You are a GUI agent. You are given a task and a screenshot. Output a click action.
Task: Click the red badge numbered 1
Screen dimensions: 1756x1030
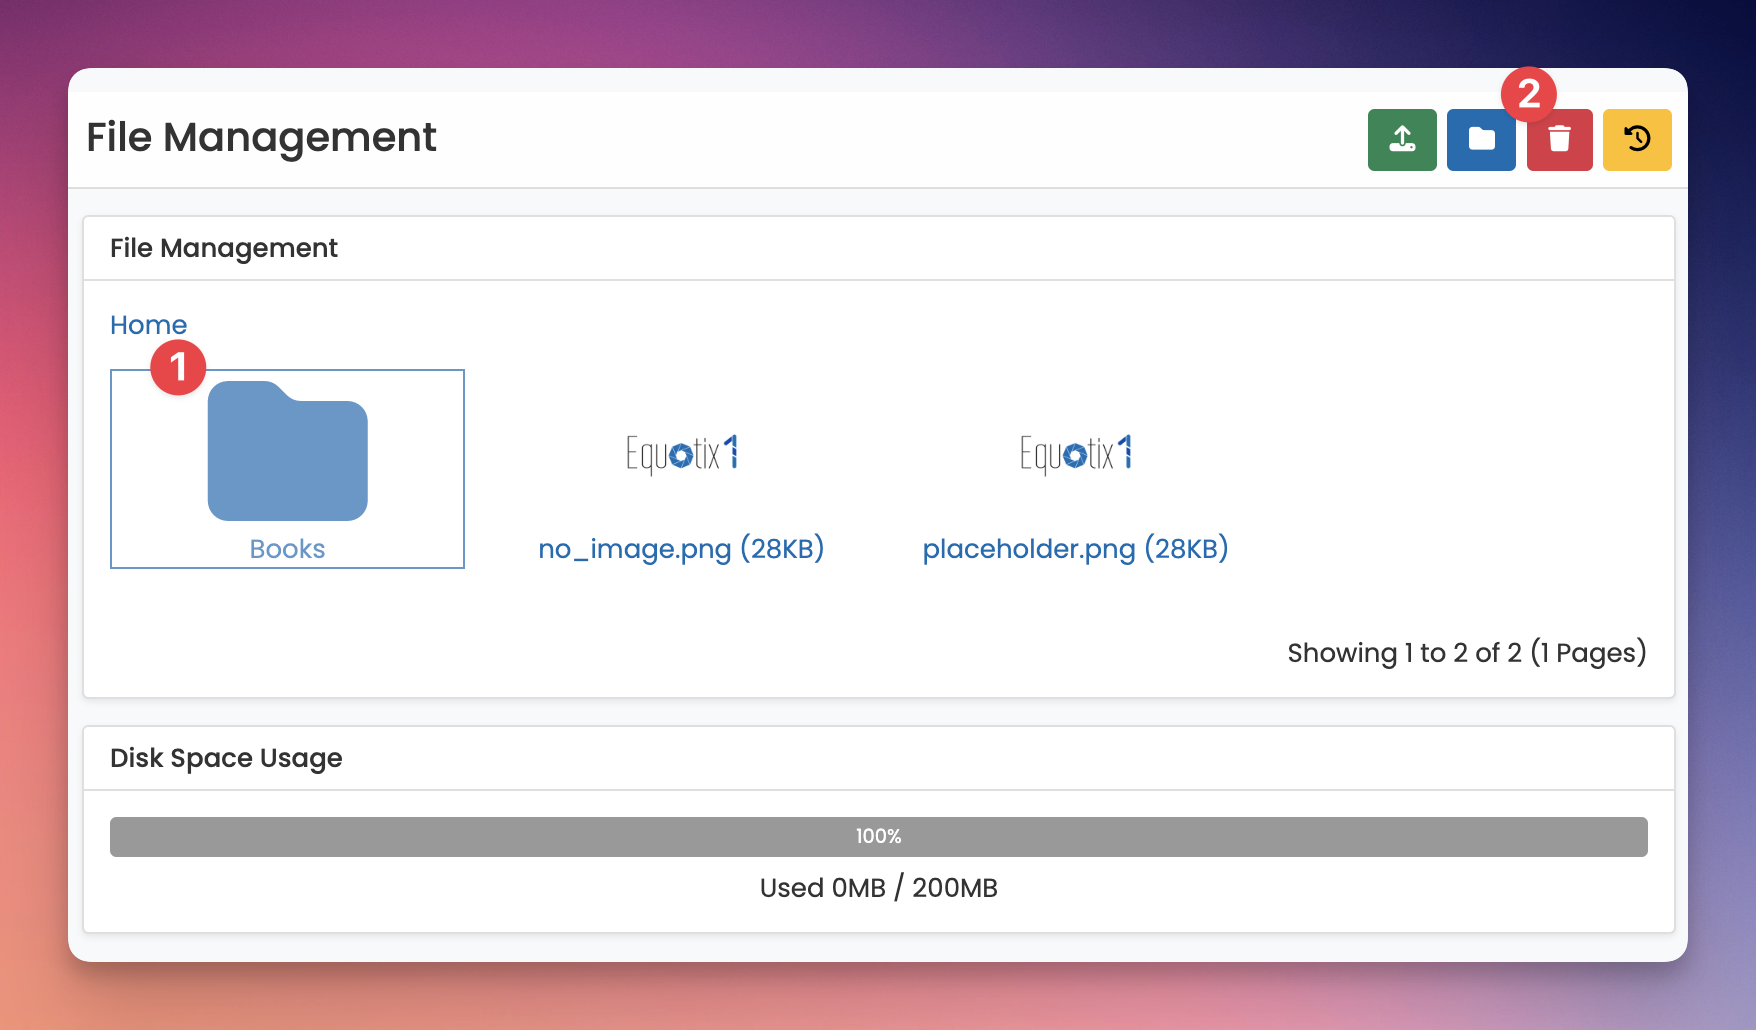pos(178,368)
